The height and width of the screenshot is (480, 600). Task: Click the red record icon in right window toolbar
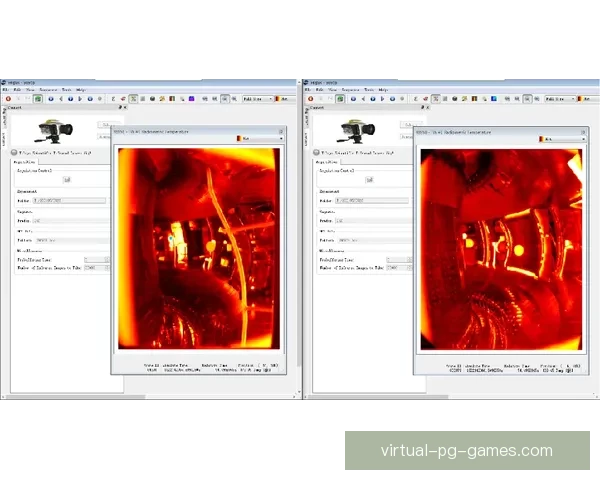pyautogui.click(x=309, y=99)
